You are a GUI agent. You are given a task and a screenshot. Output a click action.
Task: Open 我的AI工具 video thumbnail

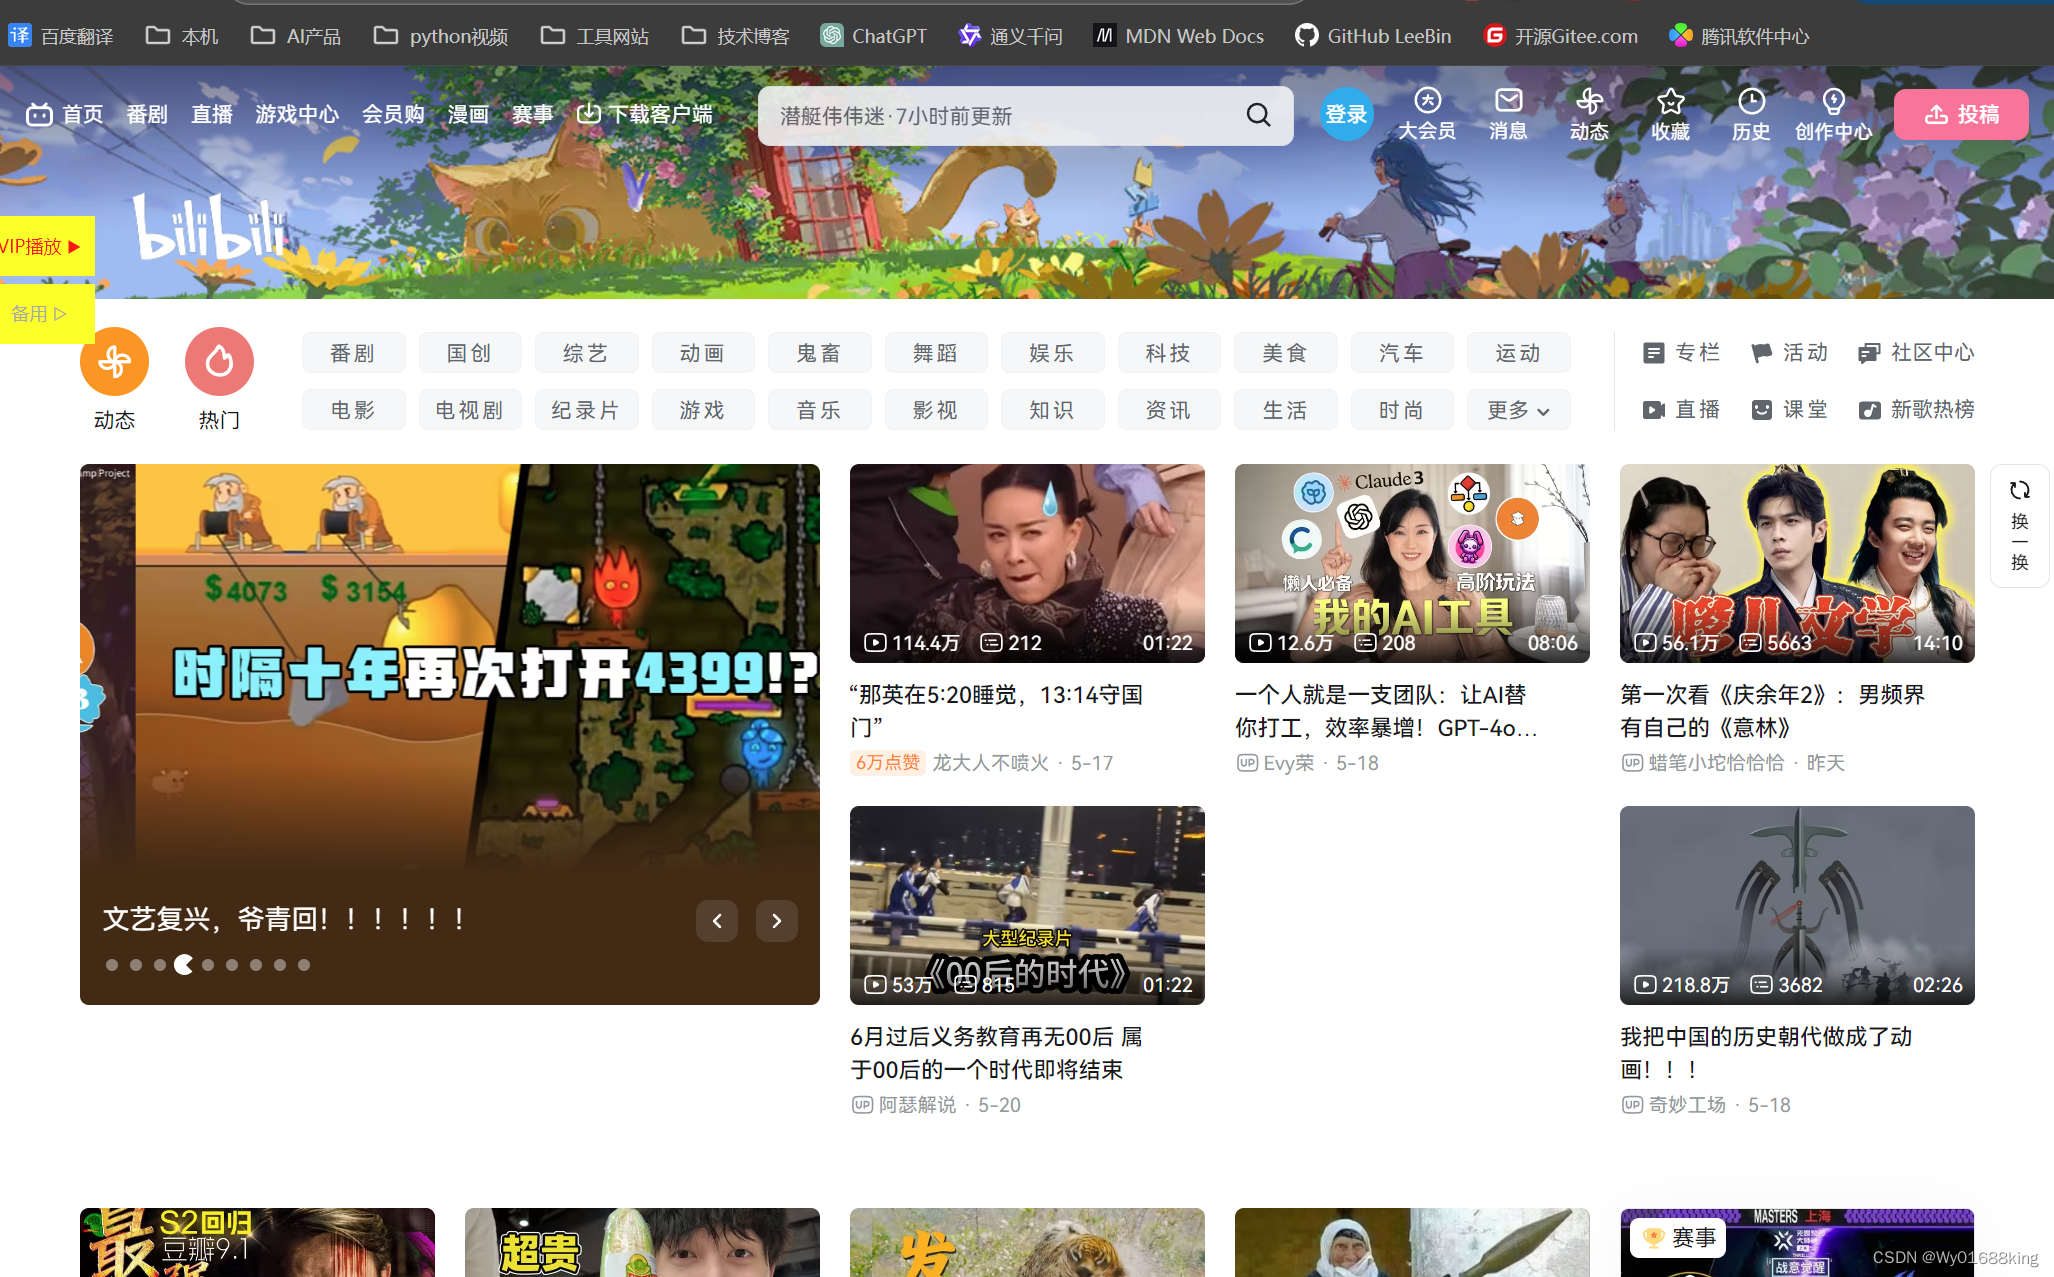[1412, 563]
